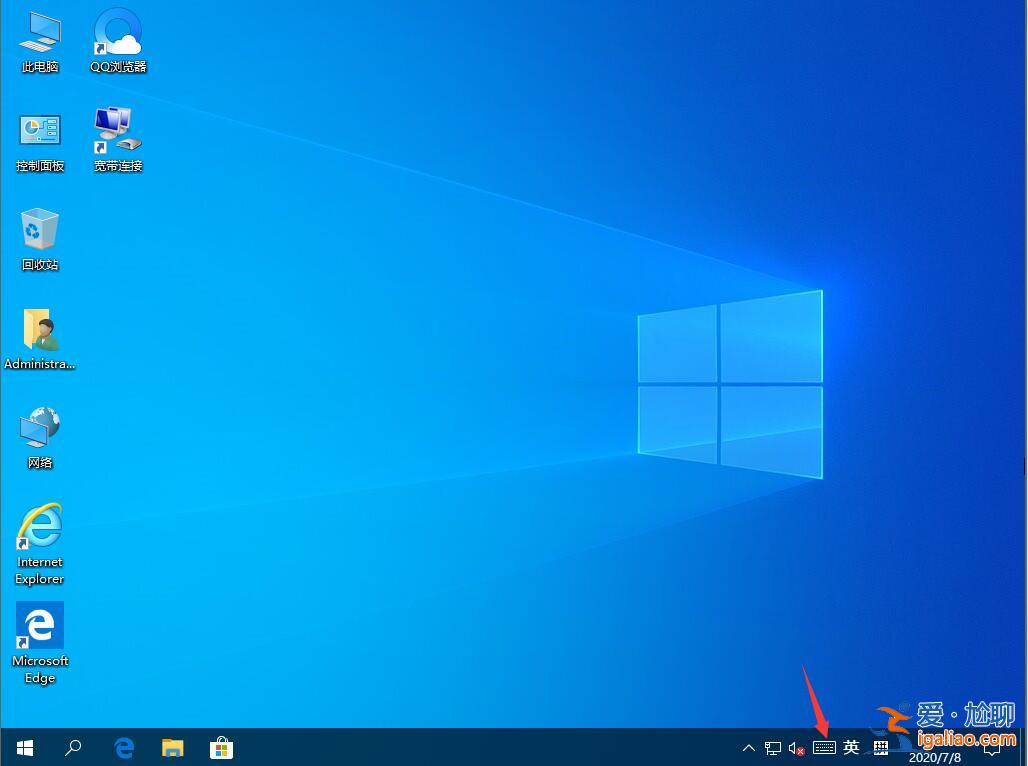Viewport: 1028px width, 766px height.
Task: Show hidden tray icons with the chevron
Action: pyautogui.click(x=748, y=747)
